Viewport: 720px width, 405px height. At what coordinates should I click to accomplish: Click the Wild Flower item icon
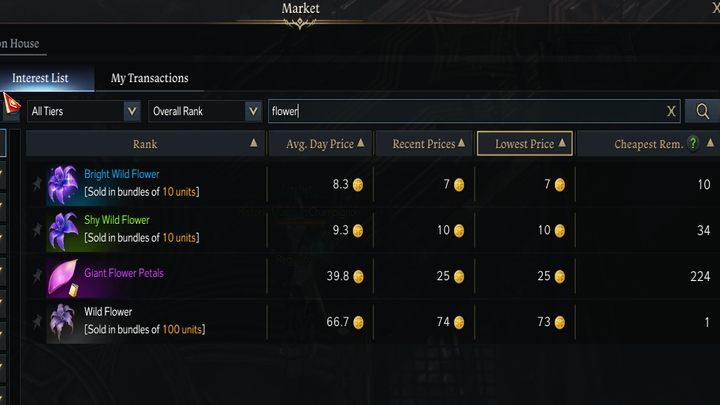(63, 321)
